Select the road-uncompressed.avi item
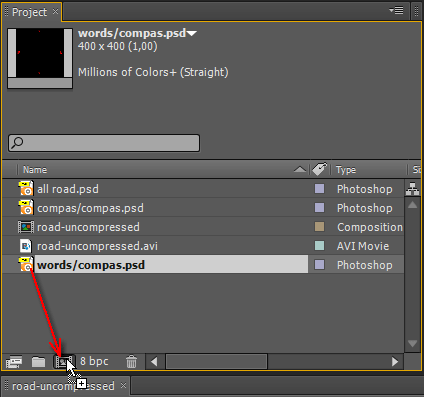Viewport: 424px width, 397px height. pos(97,246)
